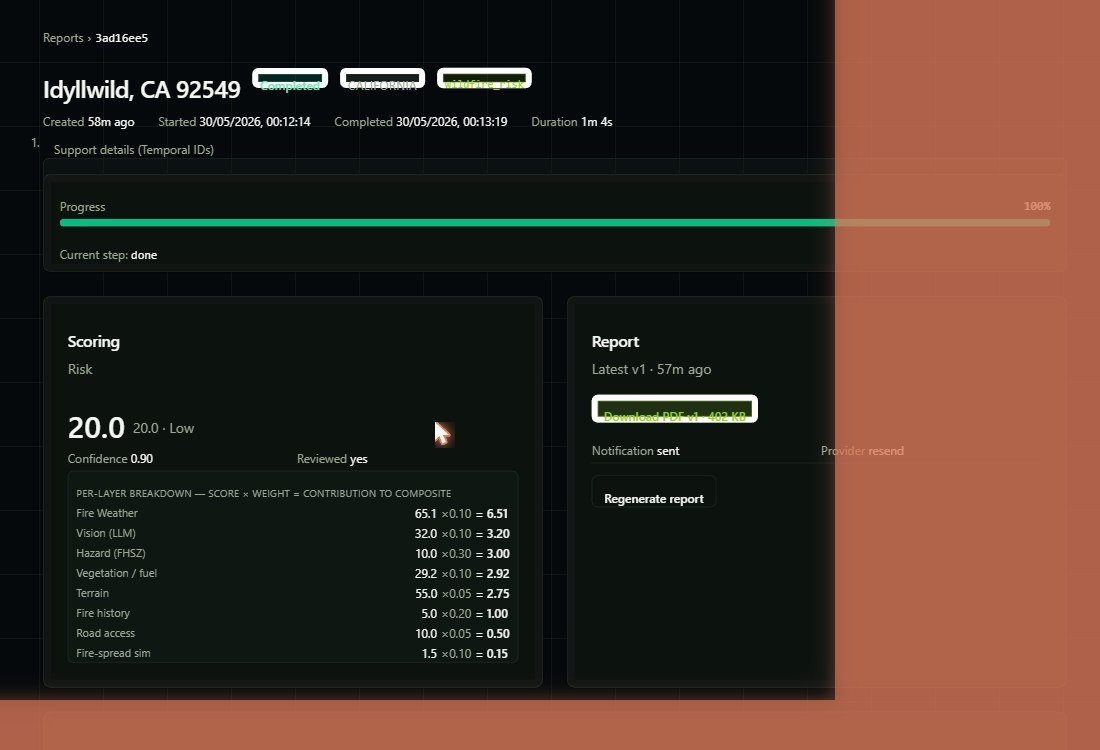Screen dimensions: 1100x750
Task: Click the Notification sent status
Action: click(636, 451)
